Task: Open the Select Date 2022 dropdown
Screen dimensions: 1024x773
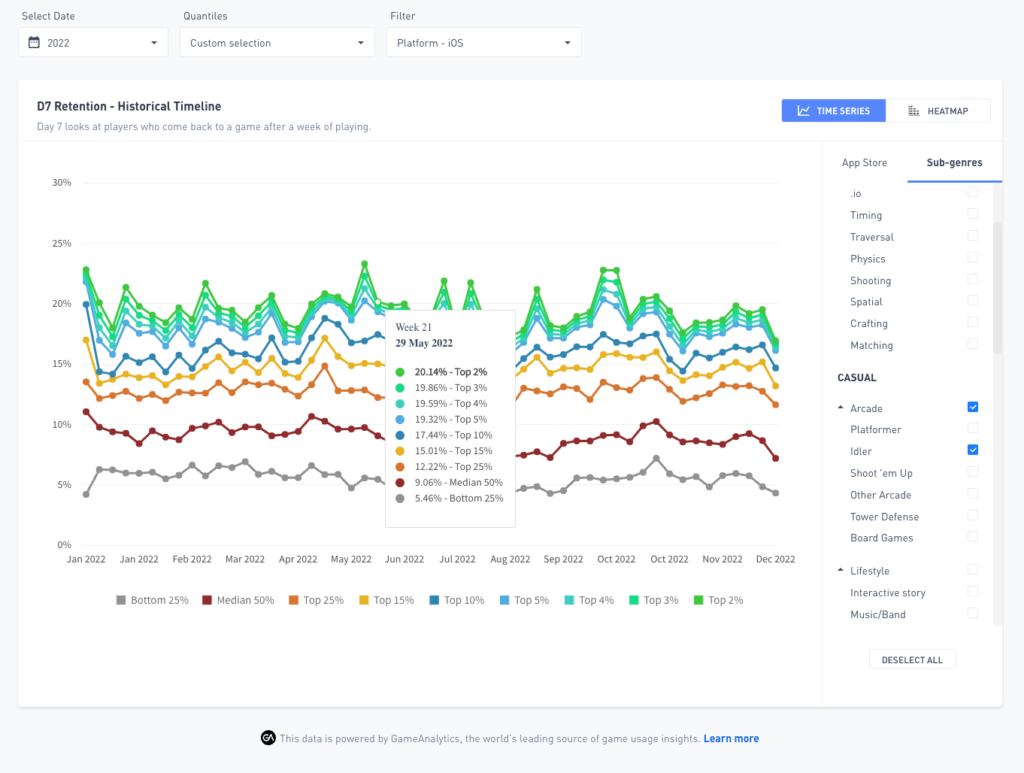Action: coord(93,42)
